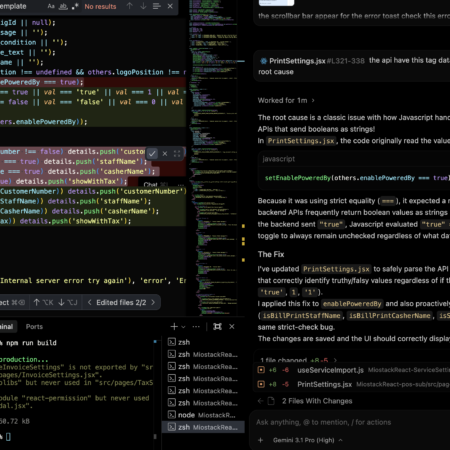Open PrintSettings.jsx in changed files list
450x450 pixels.
click(x=324, y=384)
